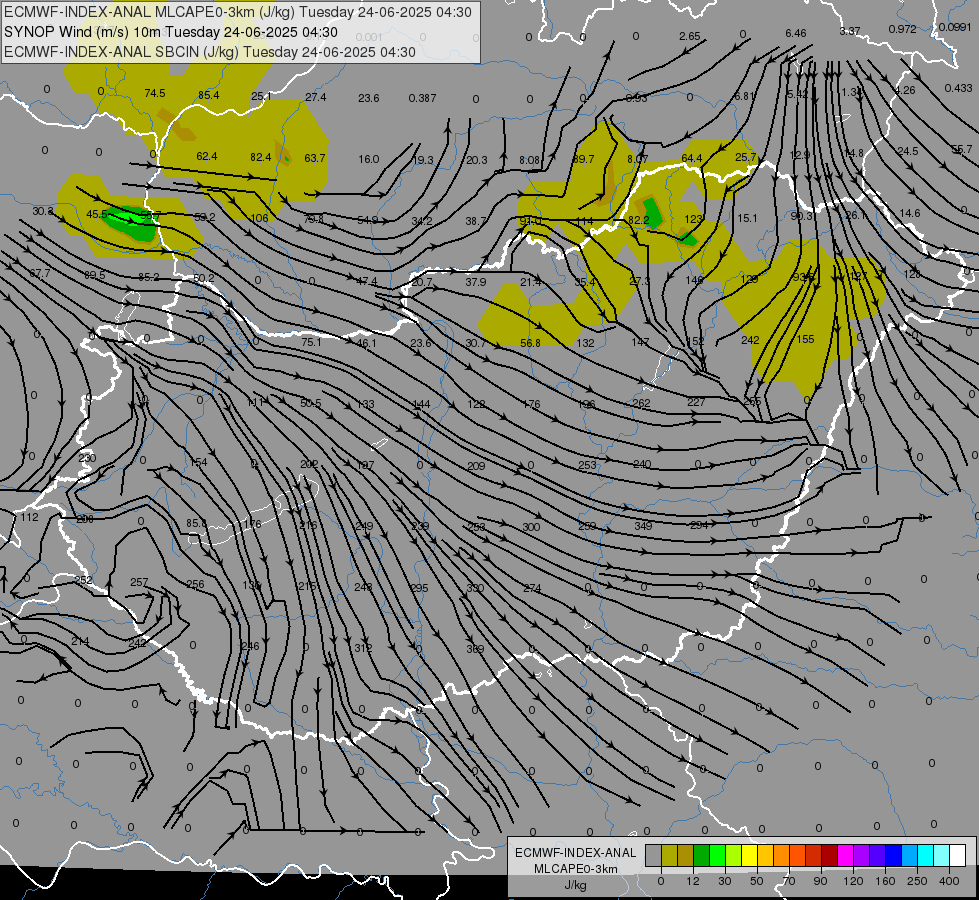
Task: Click the white legend swatch after 400
Action: point(958,855)
